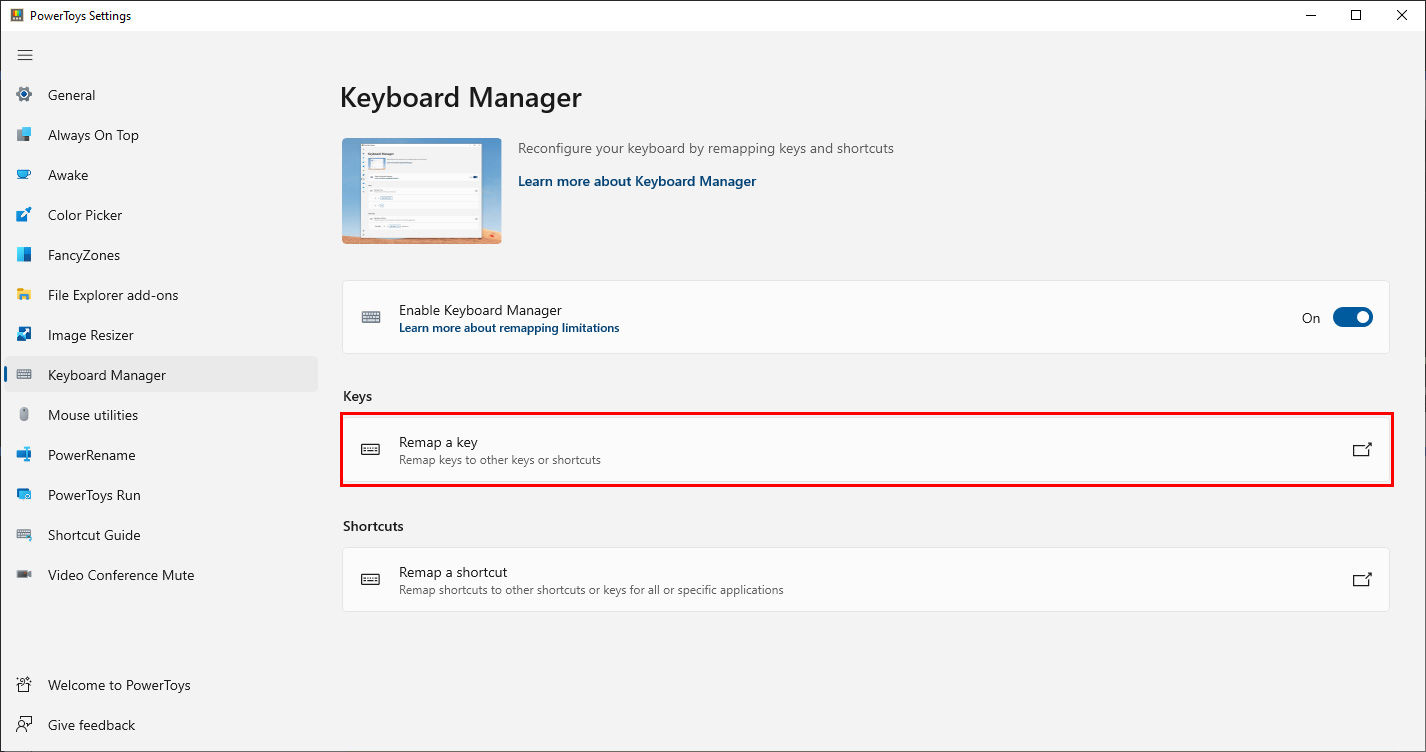
Task: Toggle off Enable Keyboard Manager
Action: (x=1352, y=317)
